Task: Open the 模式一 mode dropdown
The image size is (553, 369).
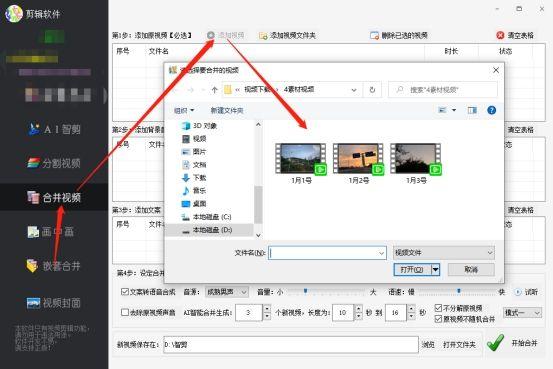Action: pyautogui.click(x=522, y=313)
